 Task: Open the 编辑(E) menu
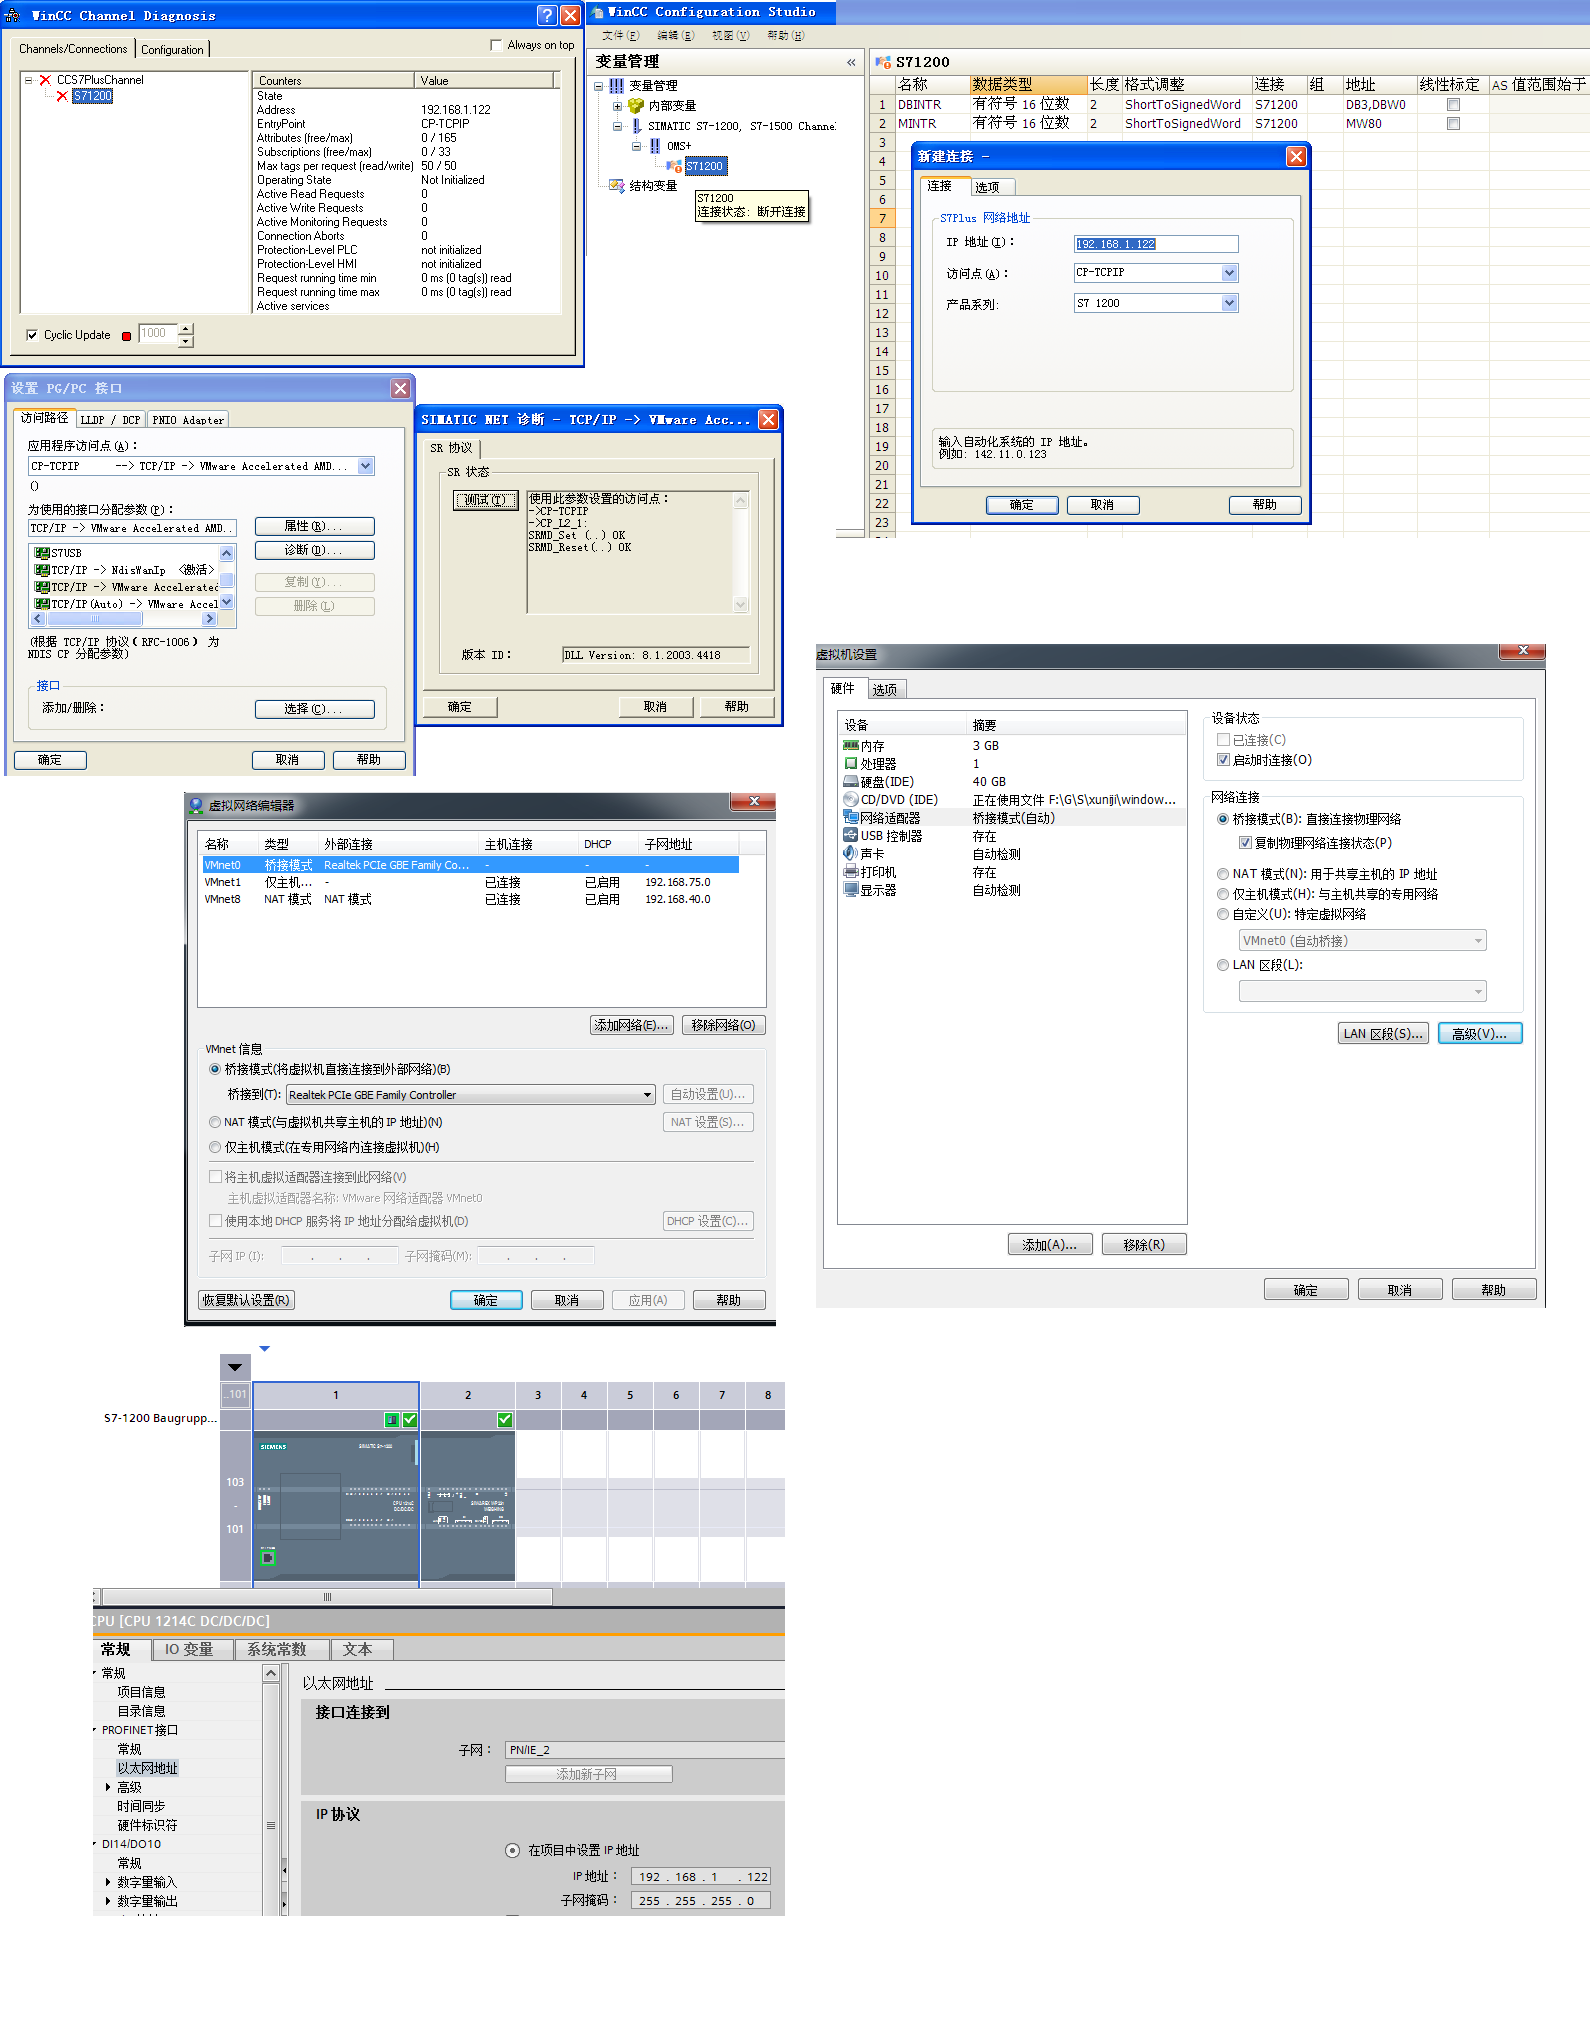[x=675, y=35]
